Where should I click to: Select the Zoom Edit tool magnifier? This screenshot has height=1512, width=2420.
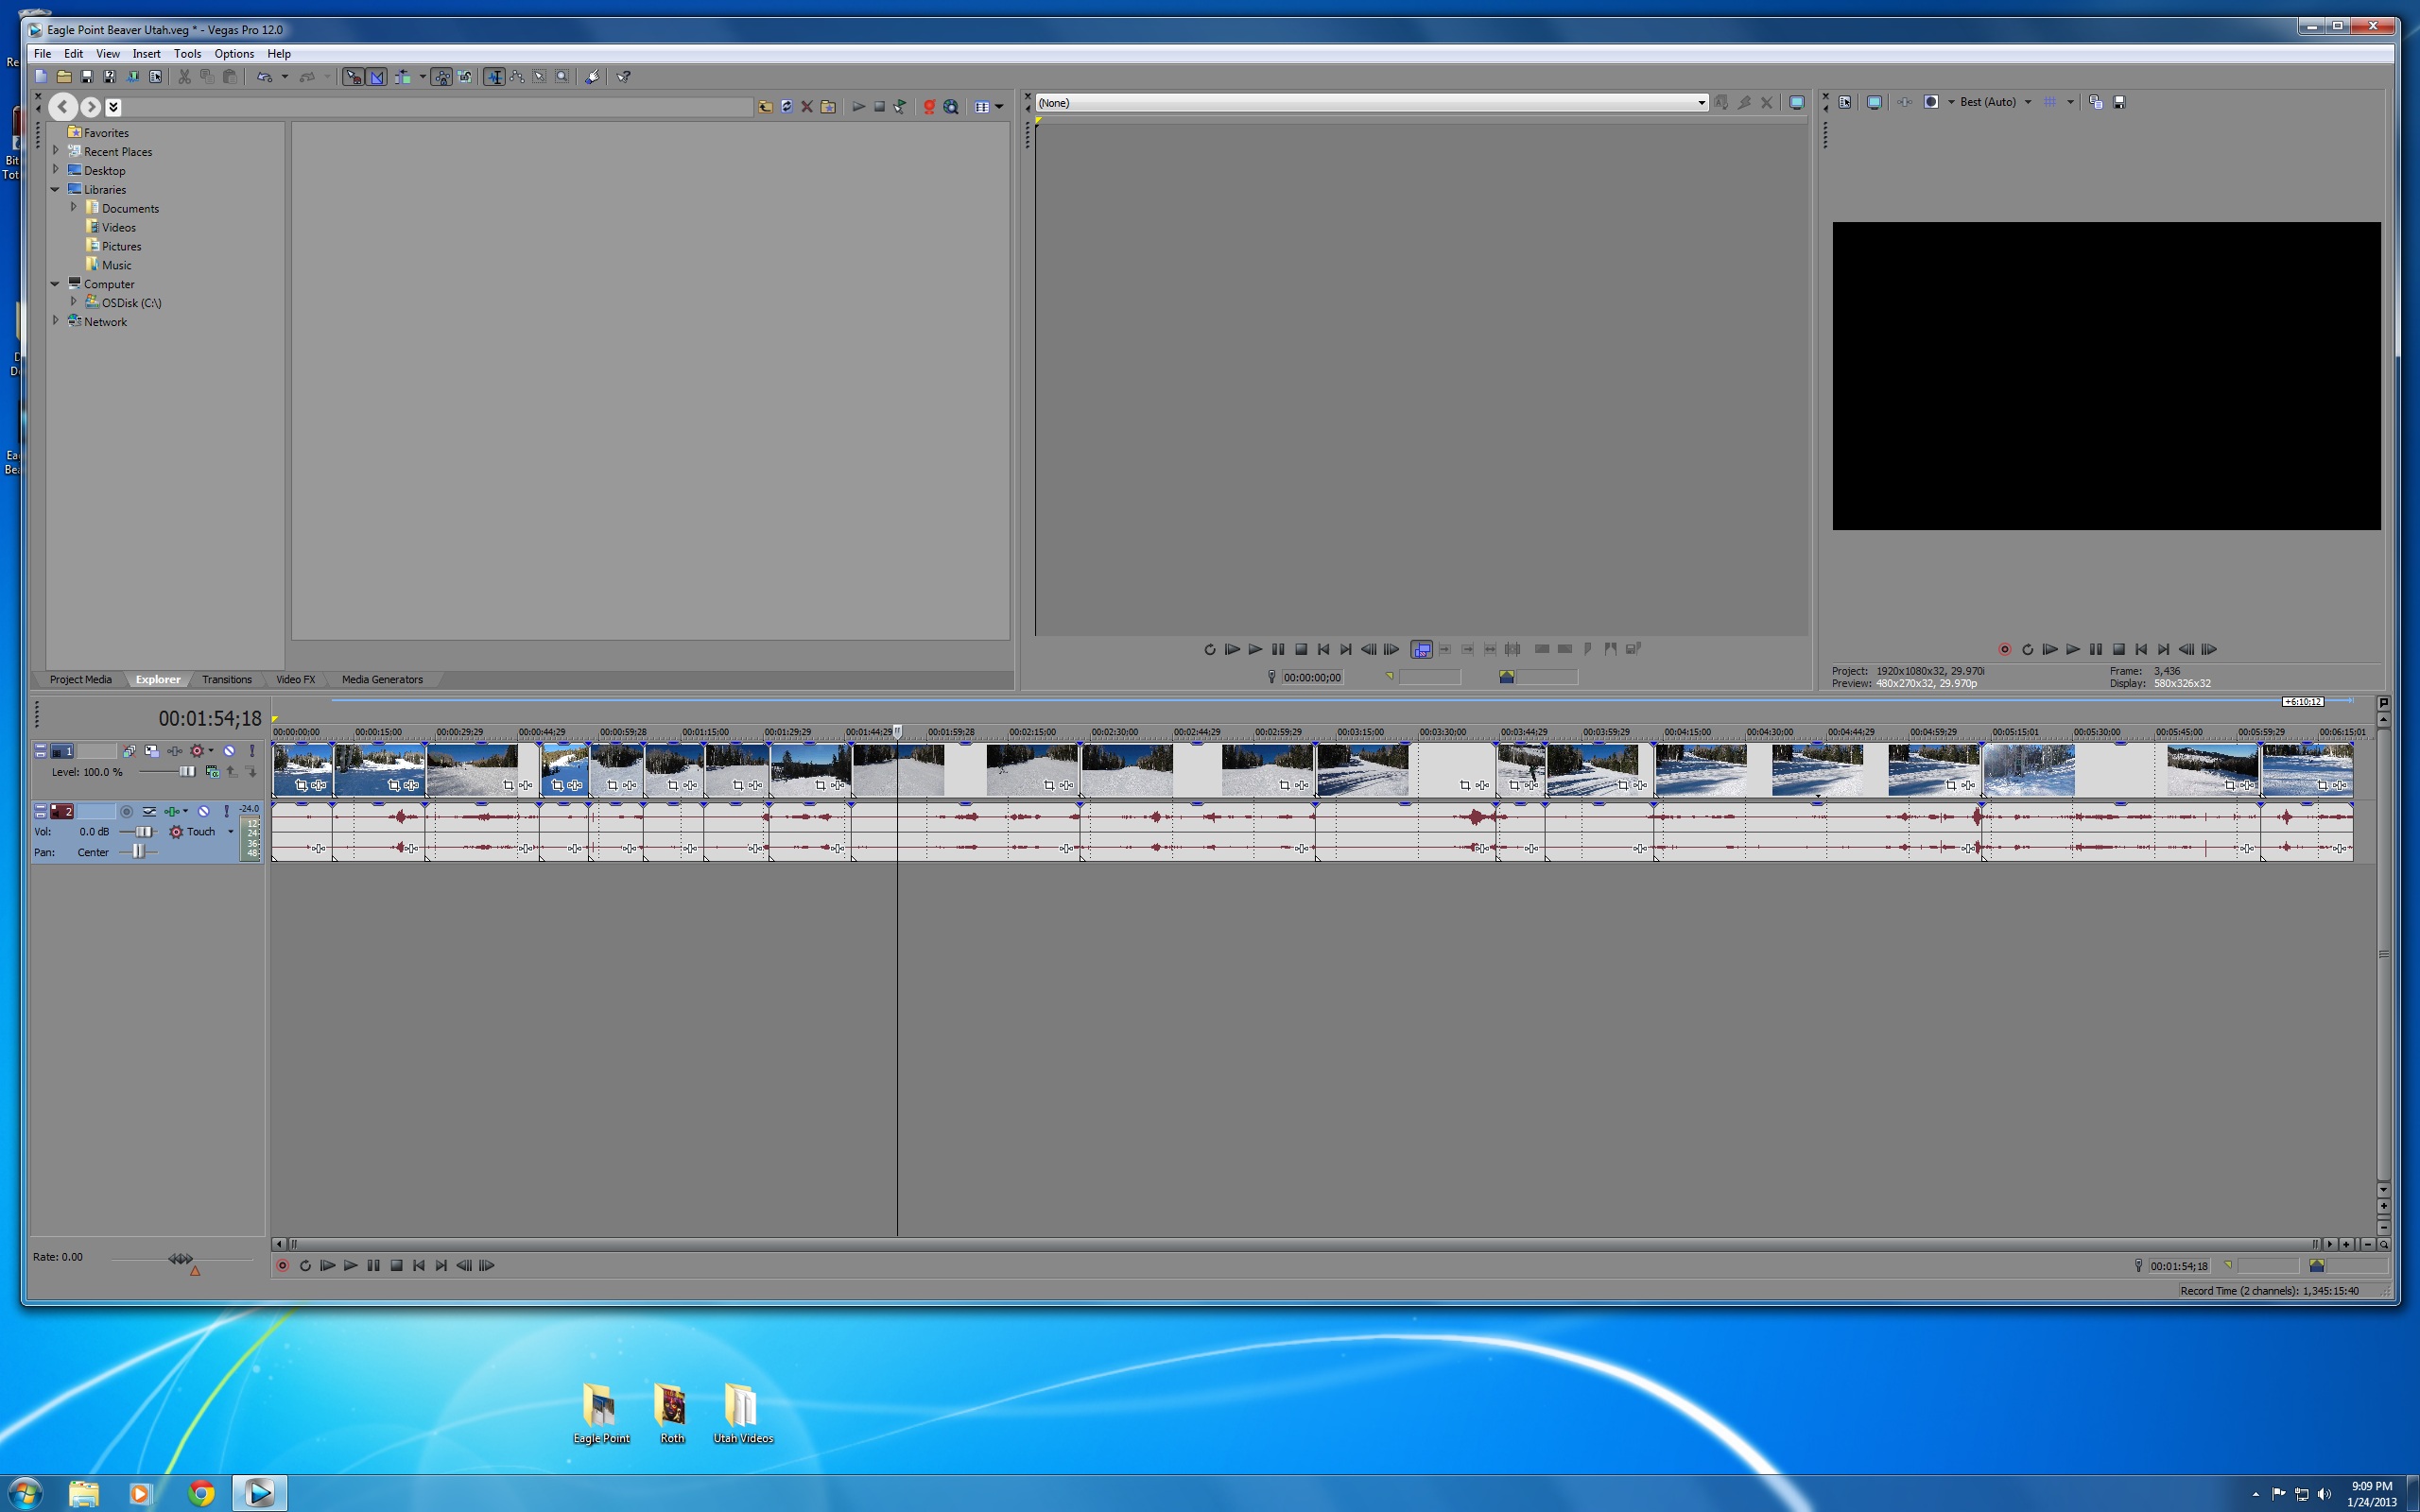pos(562,77)
